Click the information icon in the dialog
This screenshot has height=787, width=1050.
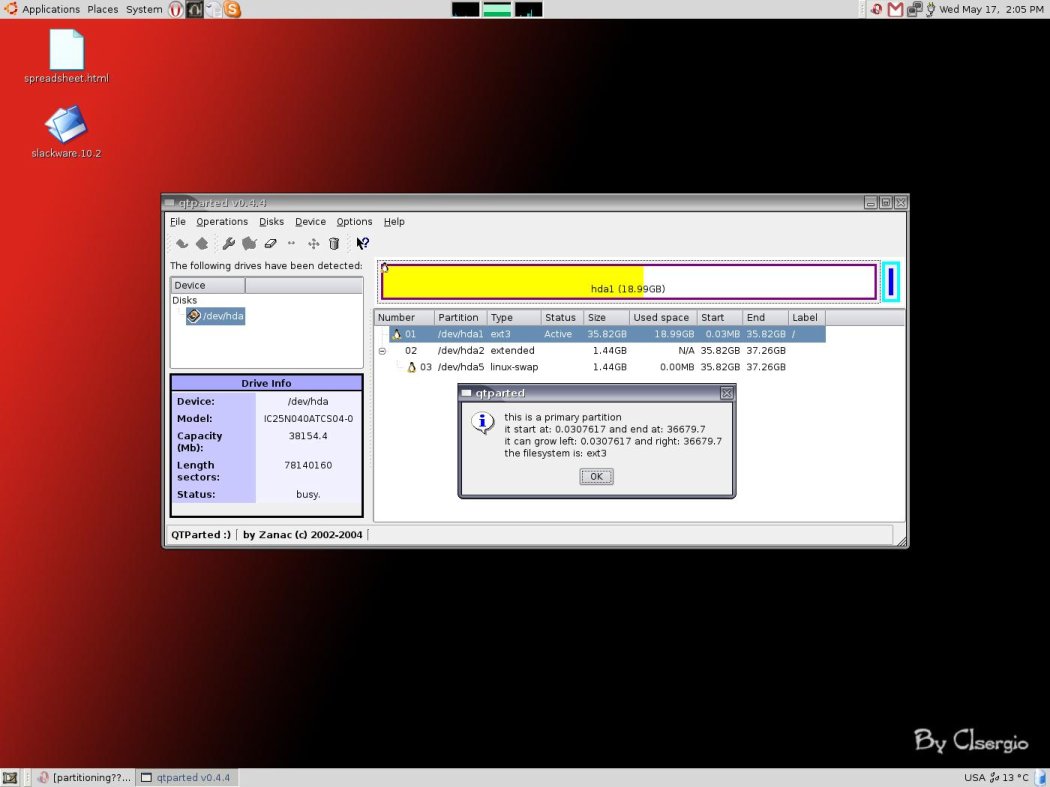483,423
